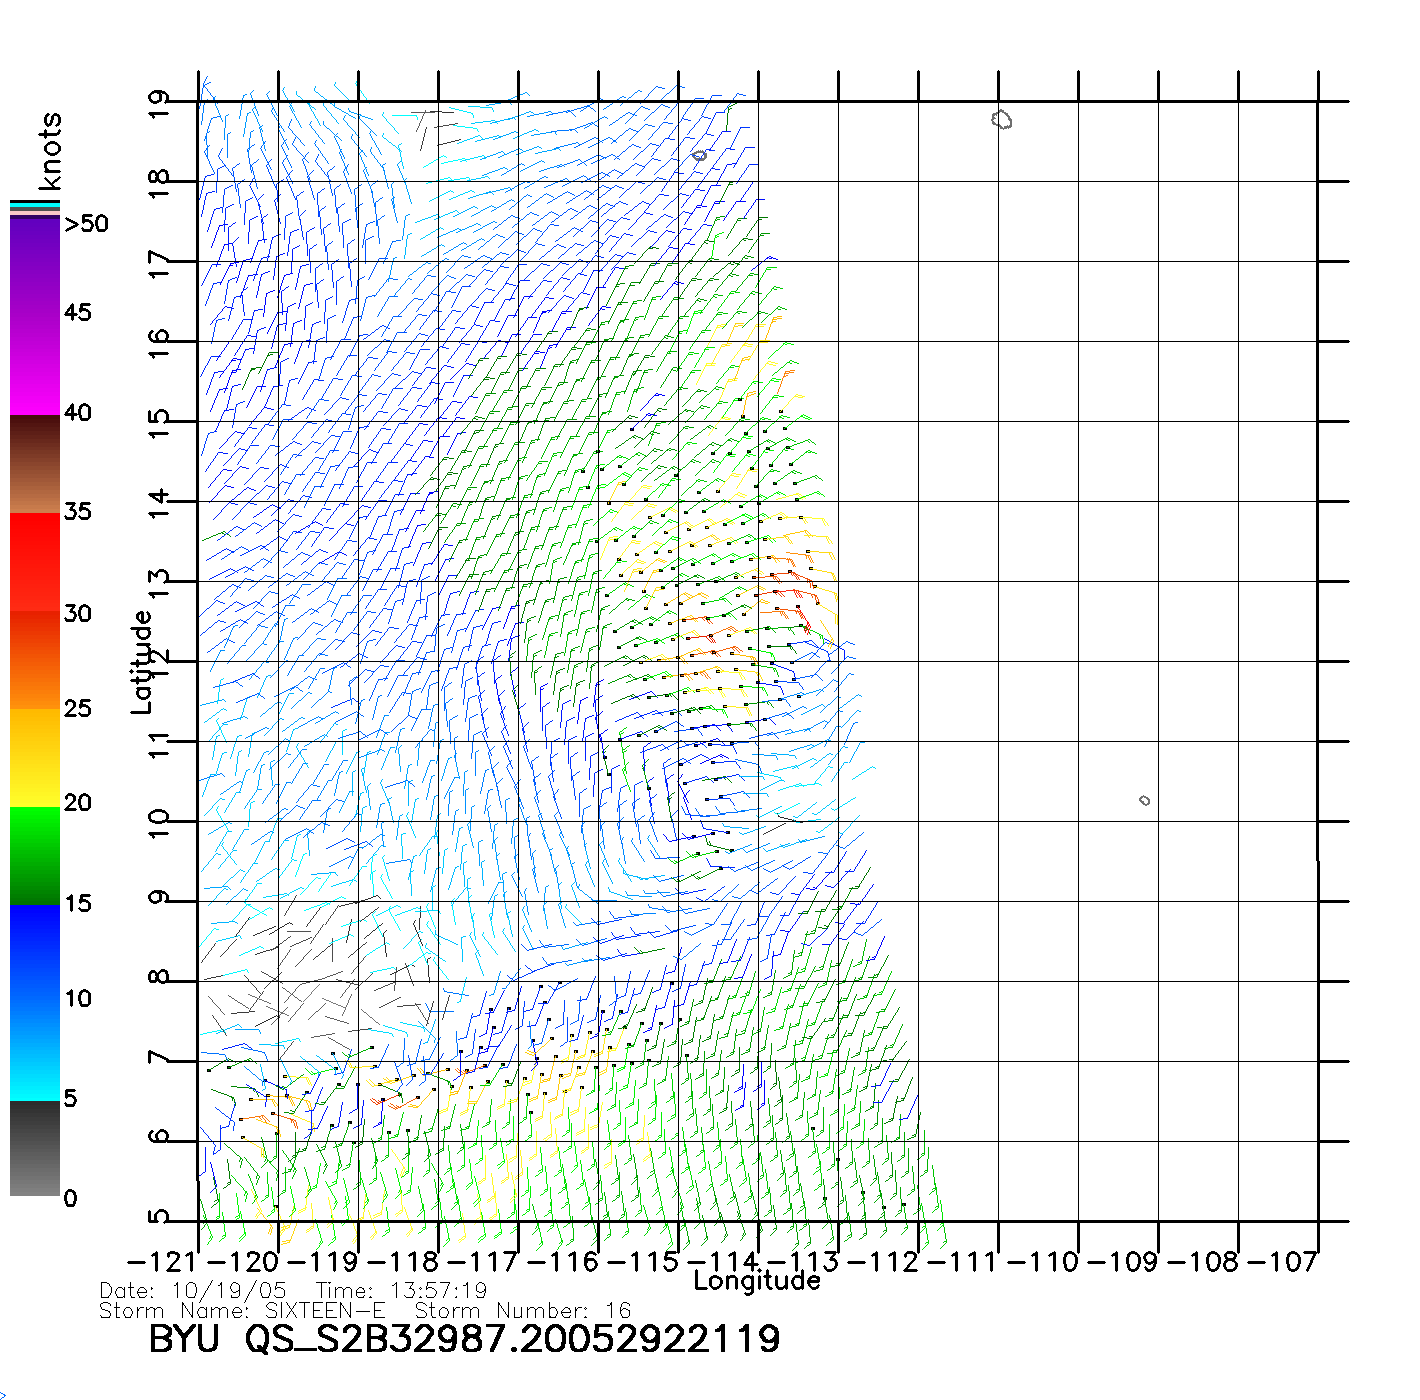Choose the blue 10-15 knots legend band
The width and height of the screenshot is (1420, 1400).
click(35, 952)
